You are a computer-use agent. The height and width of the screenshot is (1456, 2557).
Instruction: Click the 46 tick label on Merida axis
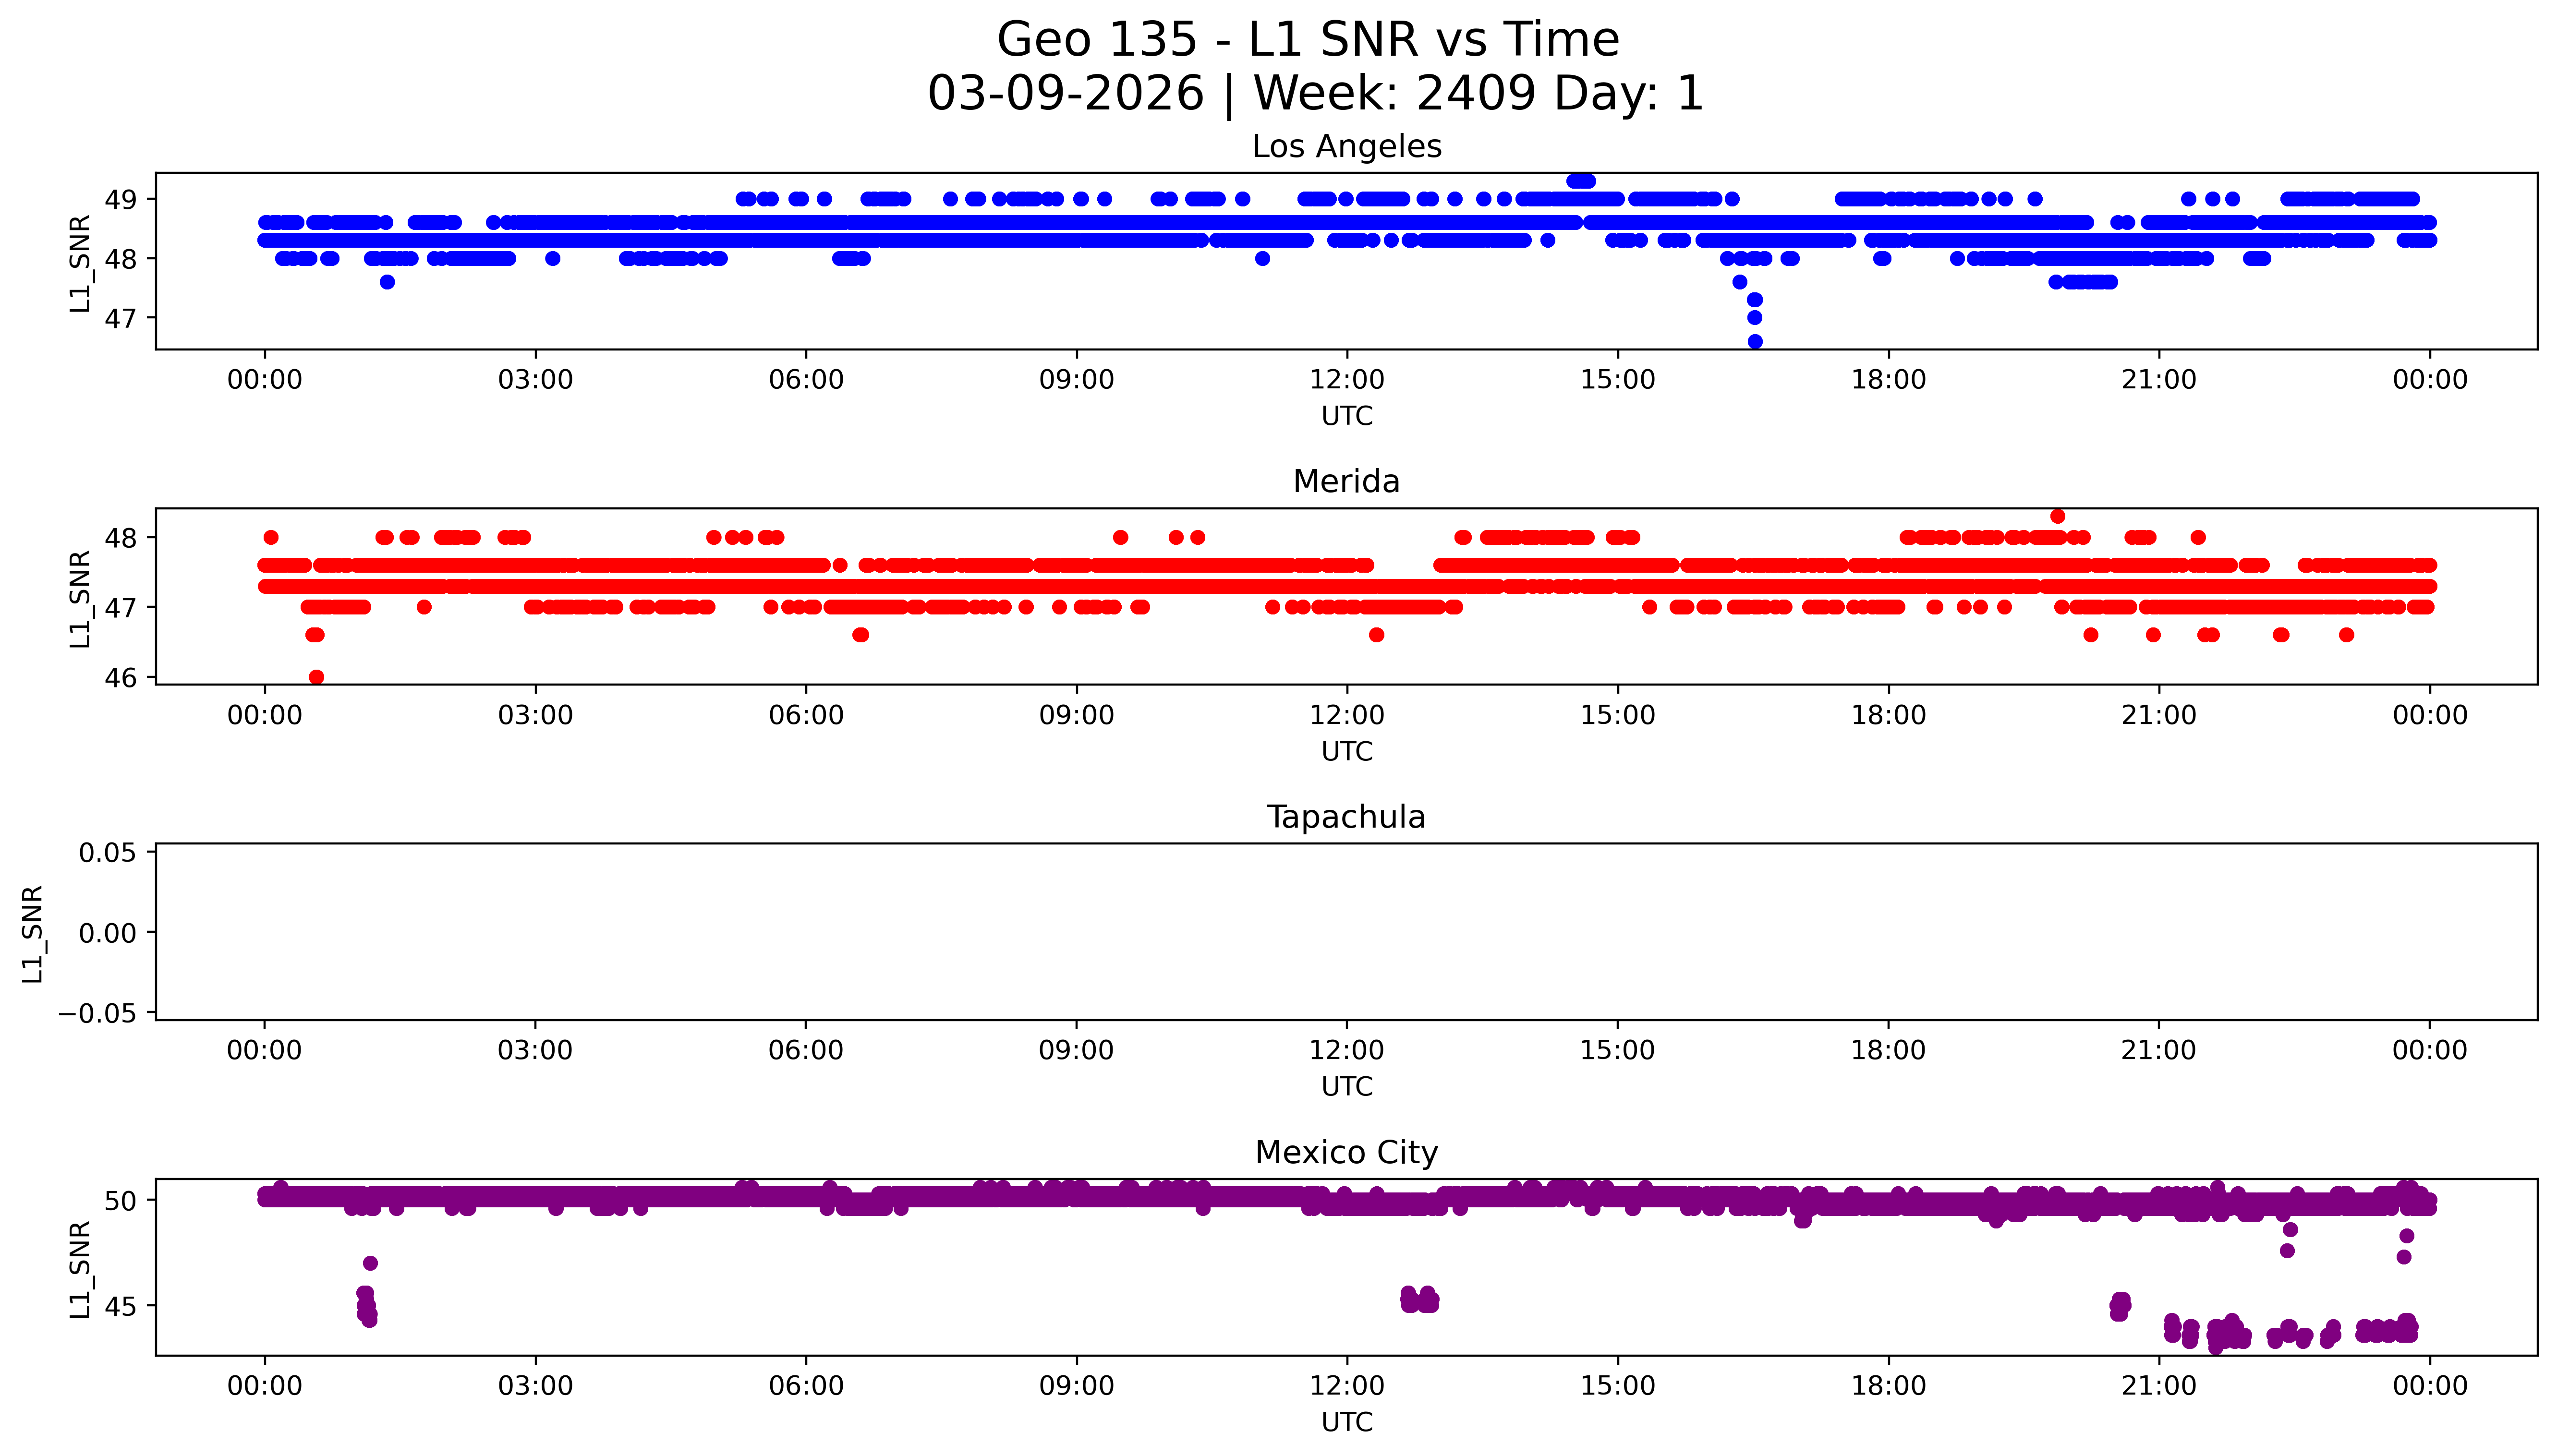(x=121, y=677)
